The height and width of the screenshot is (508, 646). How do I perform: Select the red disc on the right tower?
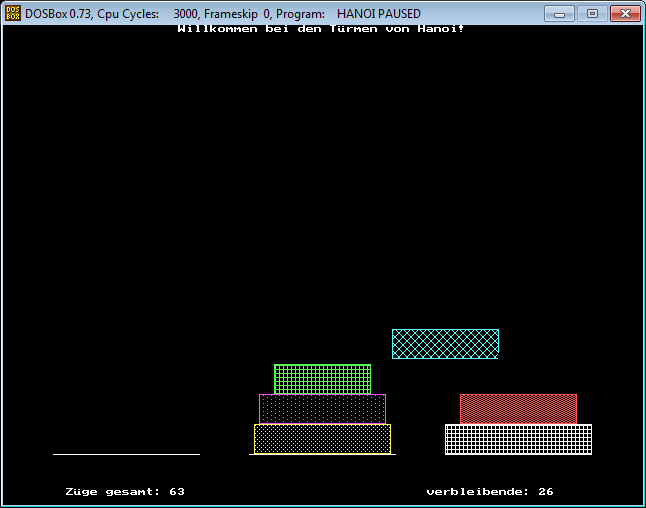518,408
